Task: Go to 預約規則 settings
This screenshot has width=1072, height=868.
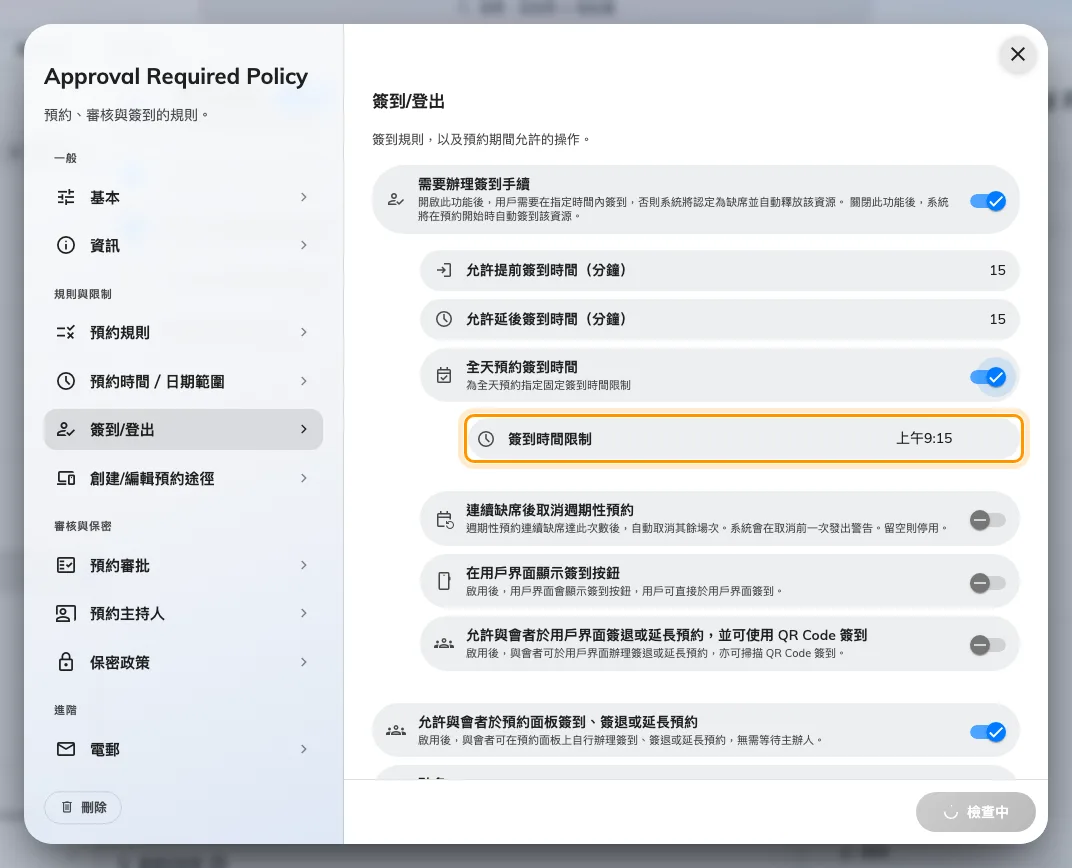Action: [183, 332]
